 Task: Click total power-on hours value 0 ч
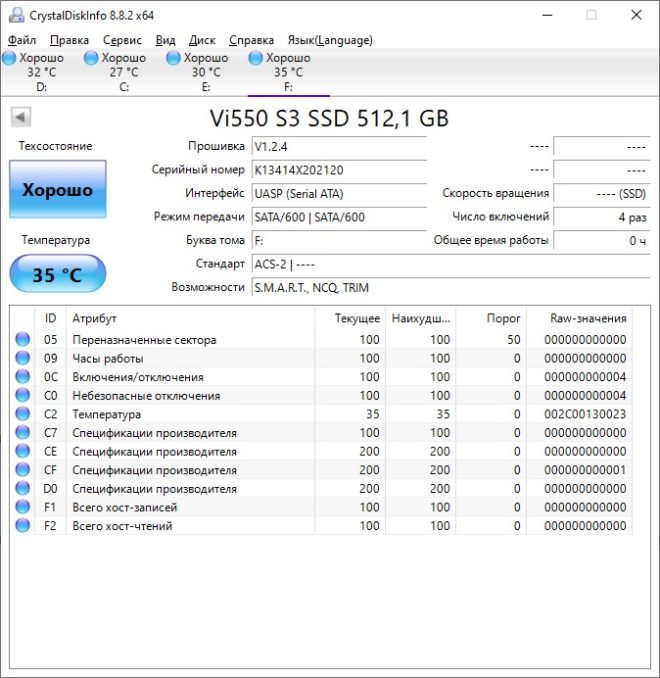tap(602, 240)
